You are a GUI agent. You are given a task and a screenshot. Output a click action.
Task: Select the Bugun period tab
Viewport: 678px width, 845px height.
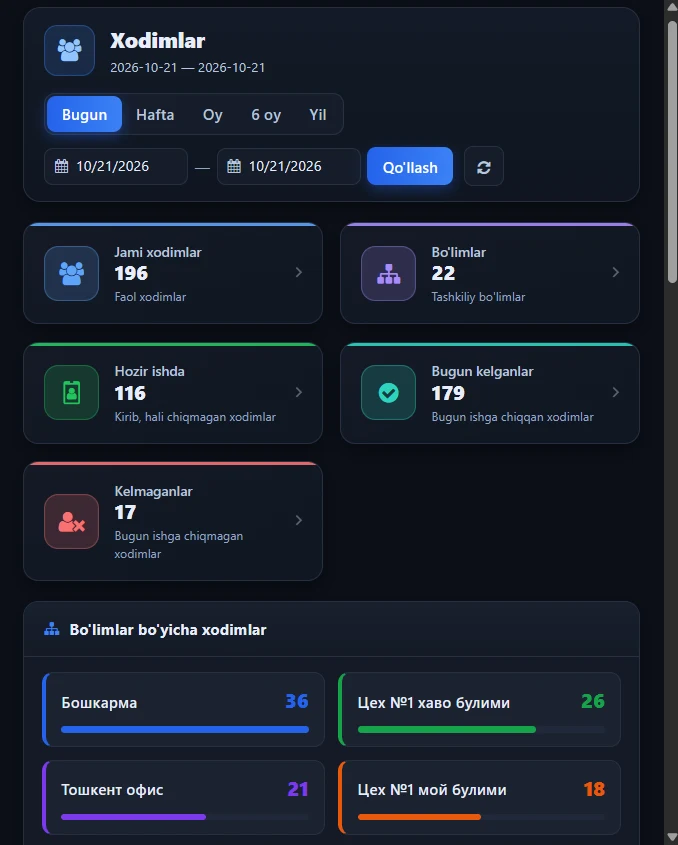click(84, 114)
